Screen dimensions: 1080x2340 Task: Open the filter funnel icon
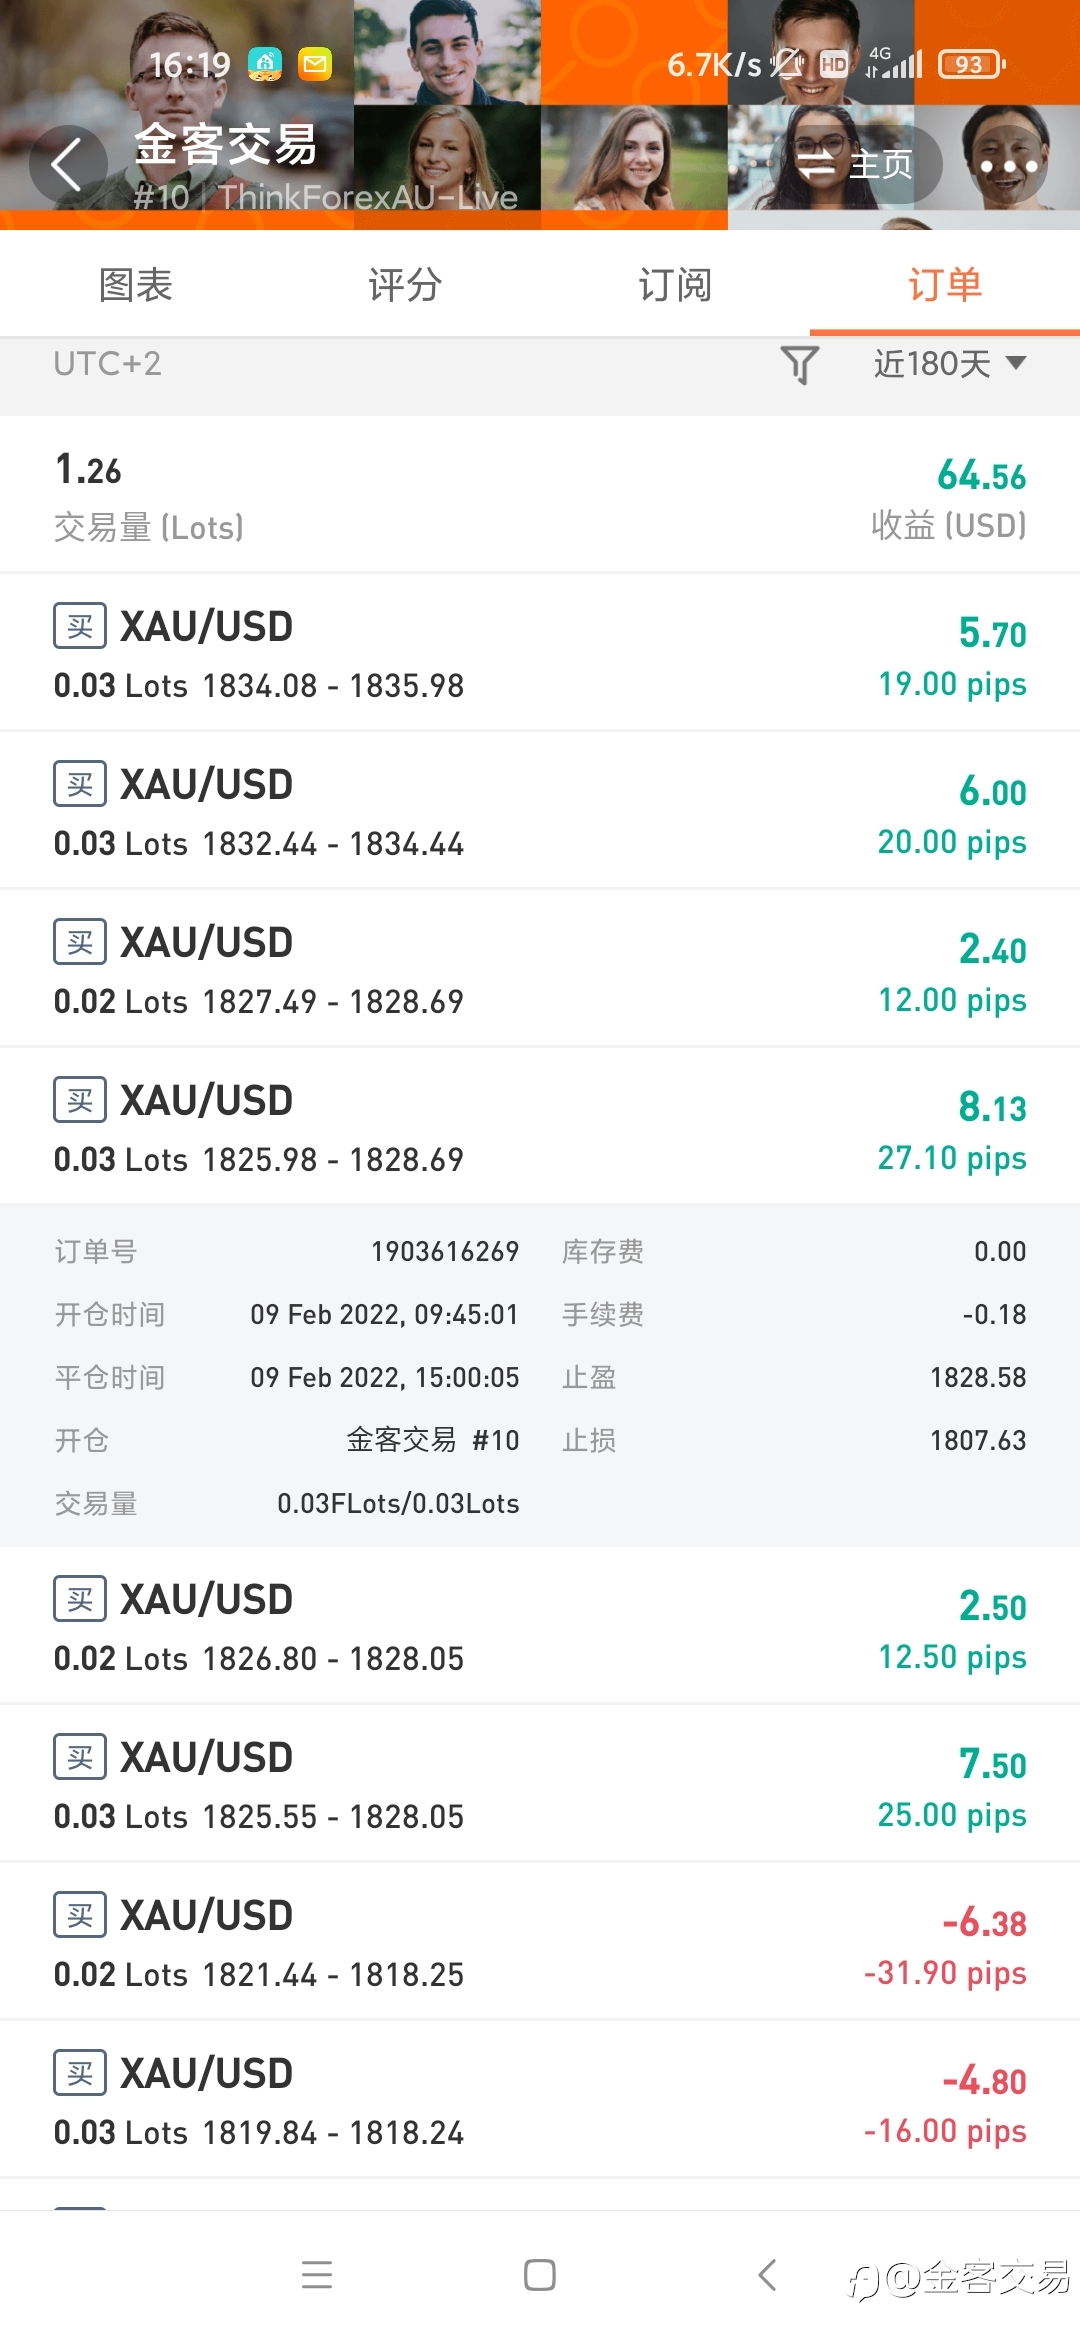[799, 365]
